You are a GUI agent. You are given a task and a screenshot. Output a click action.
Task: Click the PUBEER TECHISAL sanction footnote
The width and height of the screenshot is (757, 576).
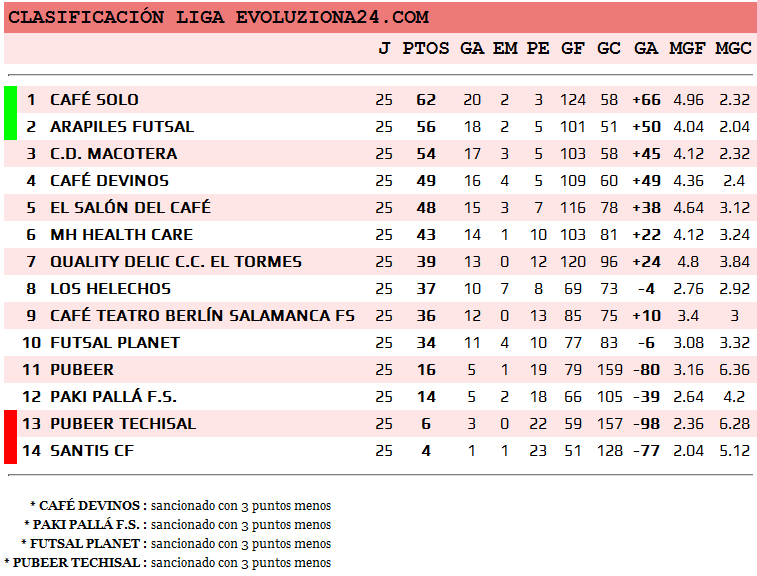(167, 563)
